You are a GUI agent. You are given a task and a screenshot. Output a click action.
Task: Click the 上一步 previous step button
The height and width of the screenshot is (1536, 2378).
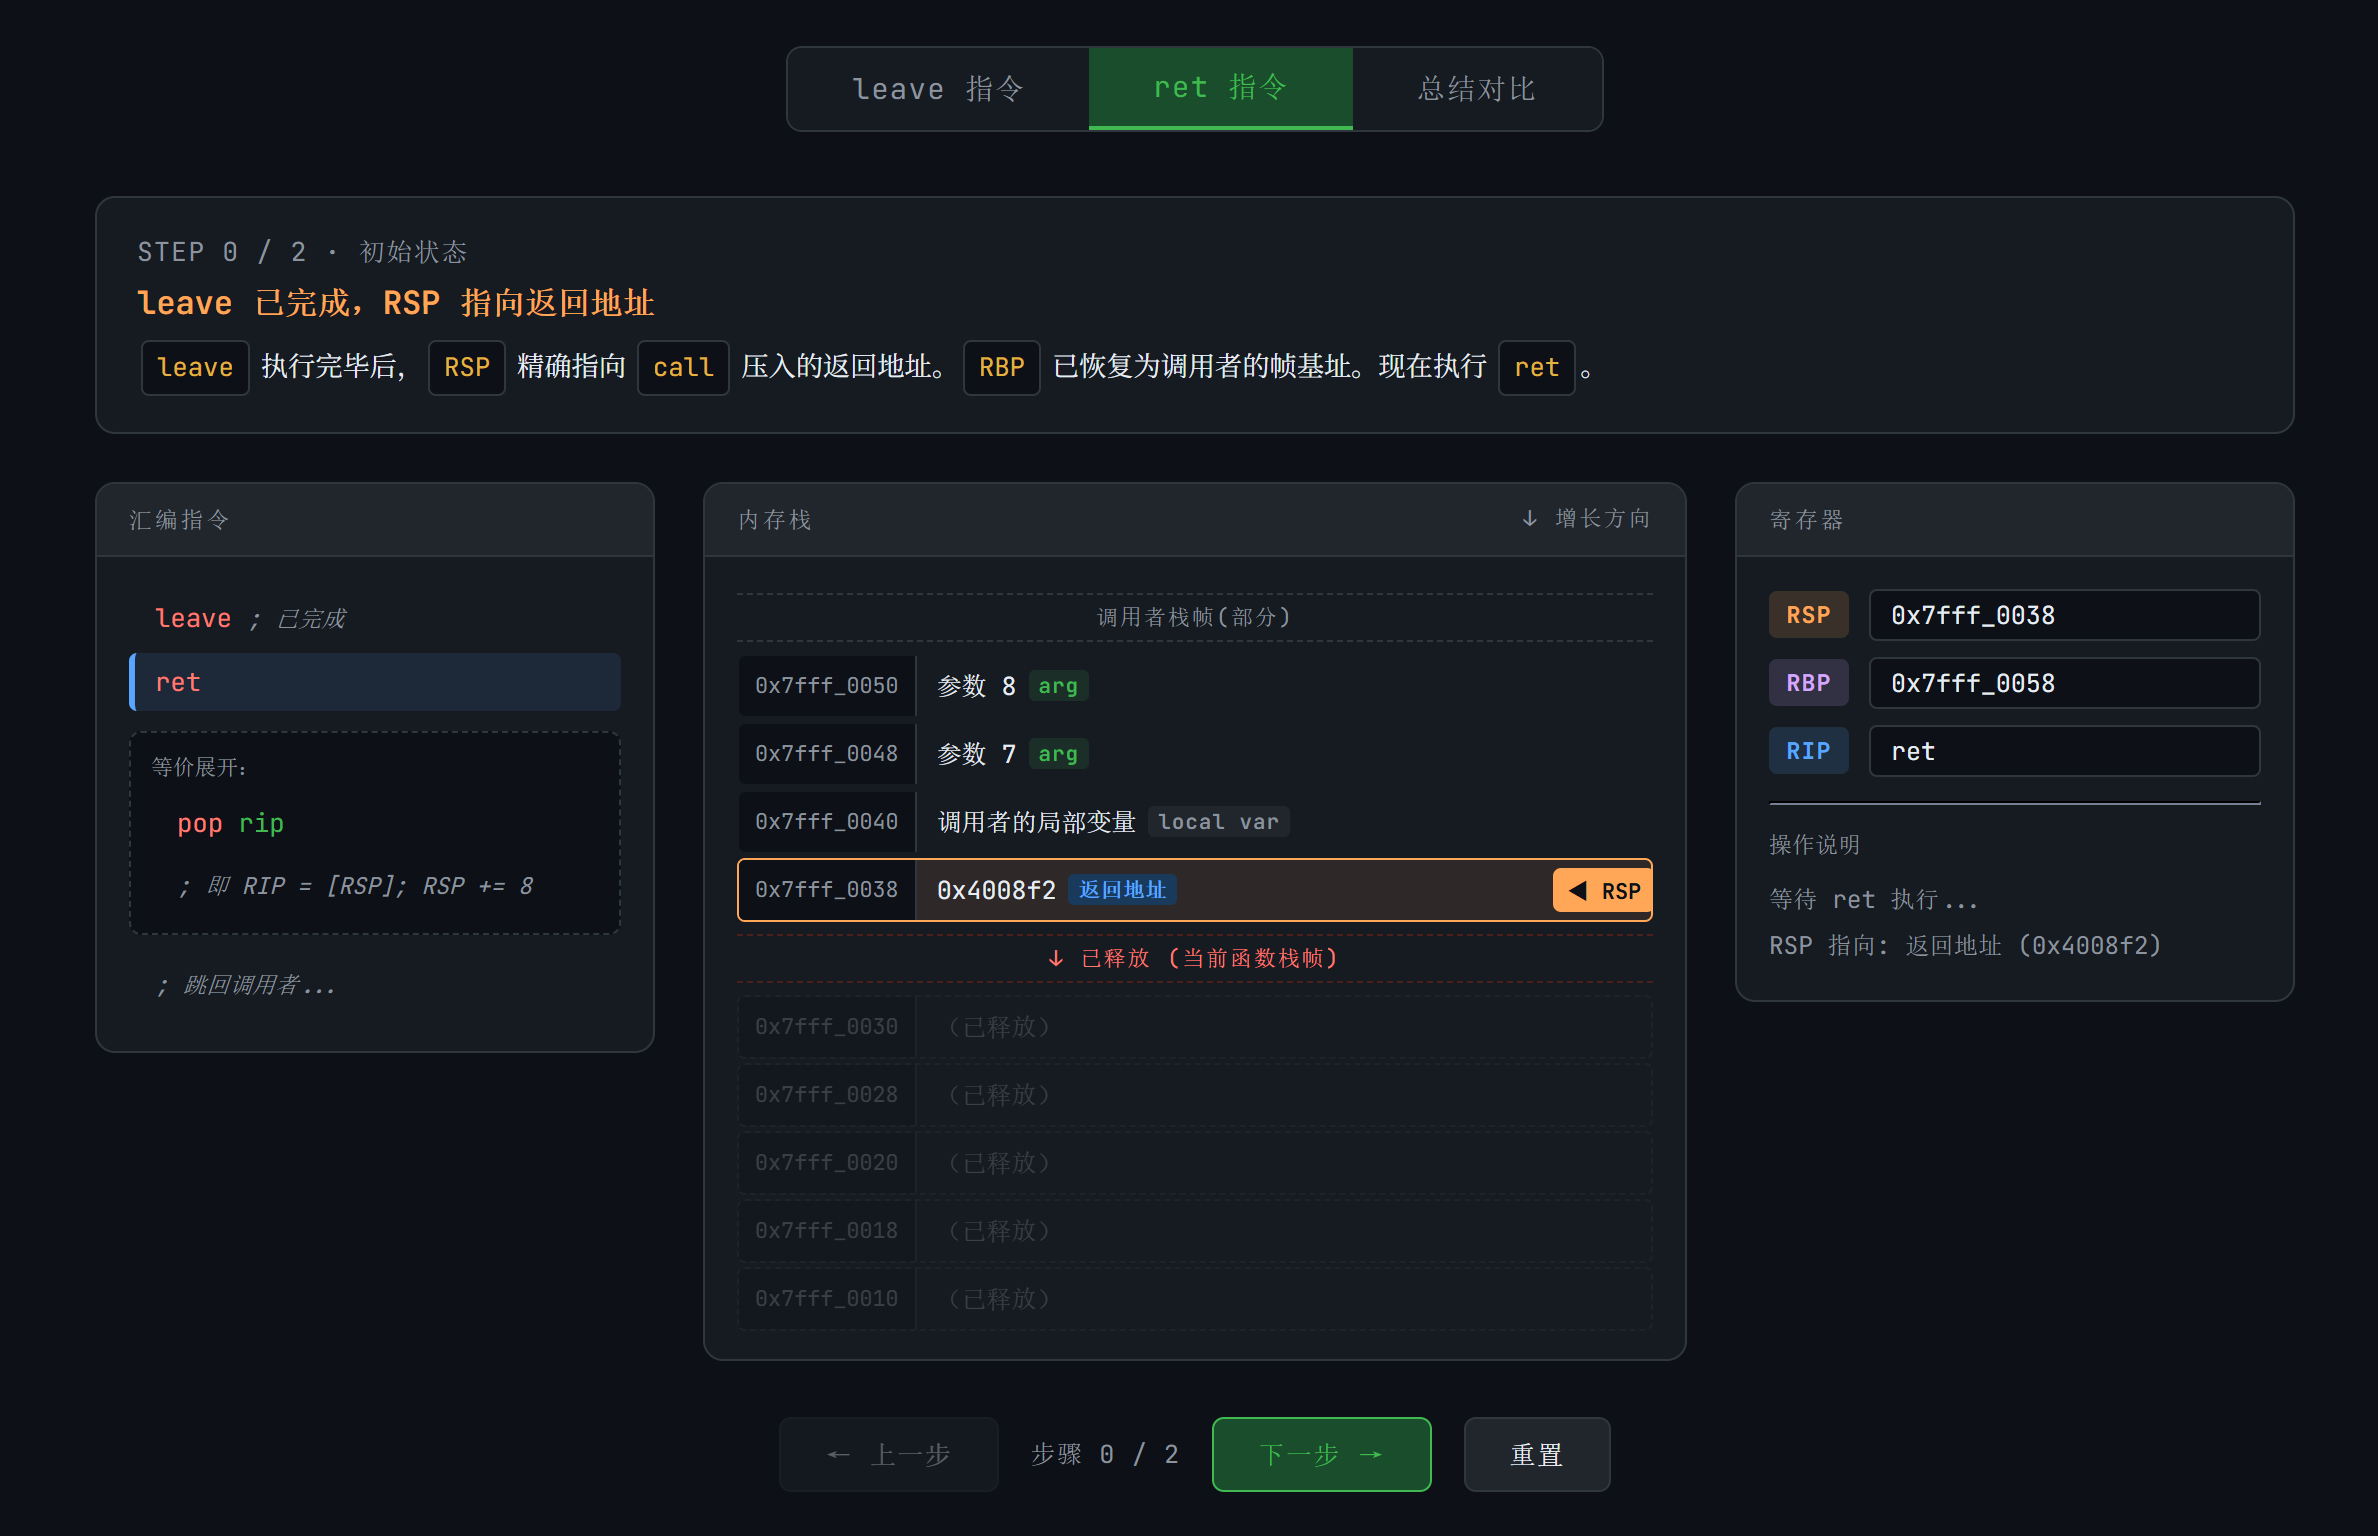click(888, 1454)
